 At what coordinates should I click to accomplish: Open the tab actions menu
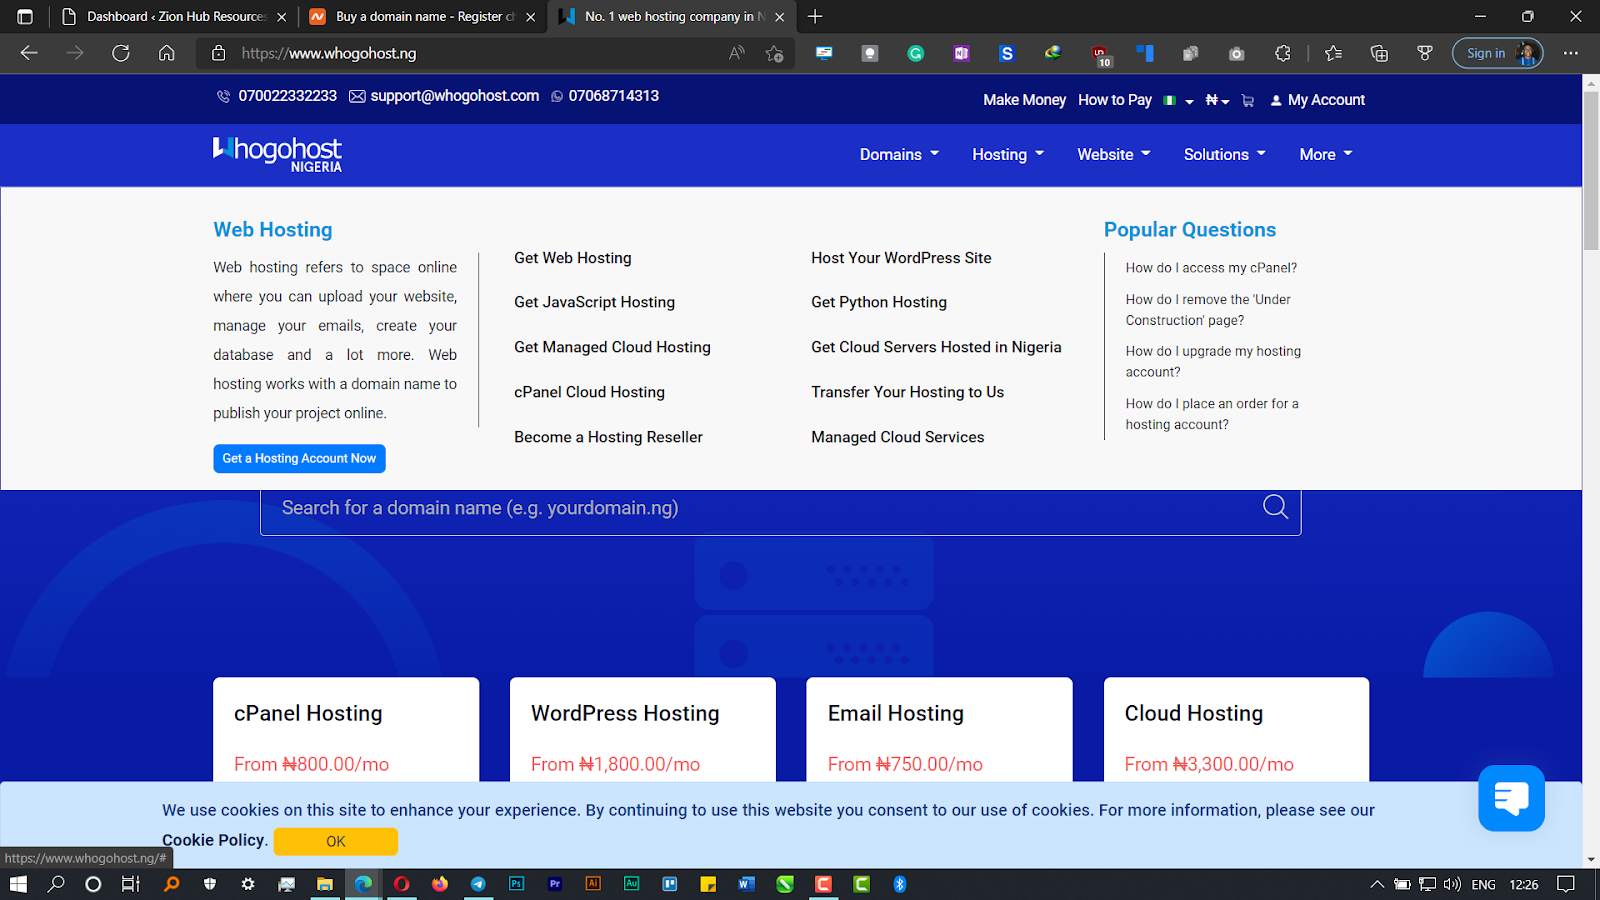click(x=25, y=16)
